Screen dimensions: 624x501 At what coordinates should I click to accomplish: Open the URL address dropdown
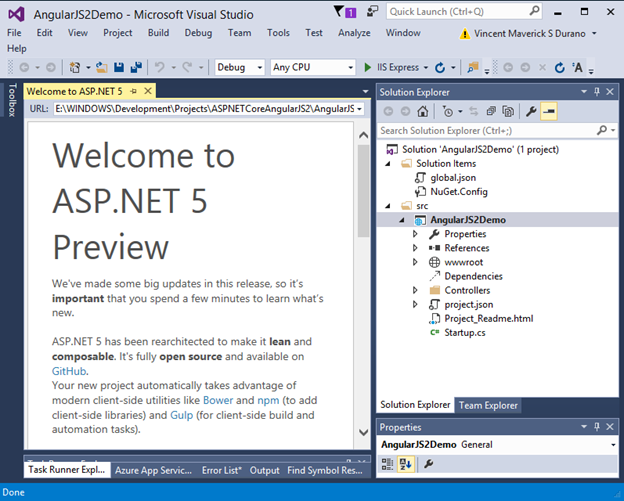(x=359, y=109)
